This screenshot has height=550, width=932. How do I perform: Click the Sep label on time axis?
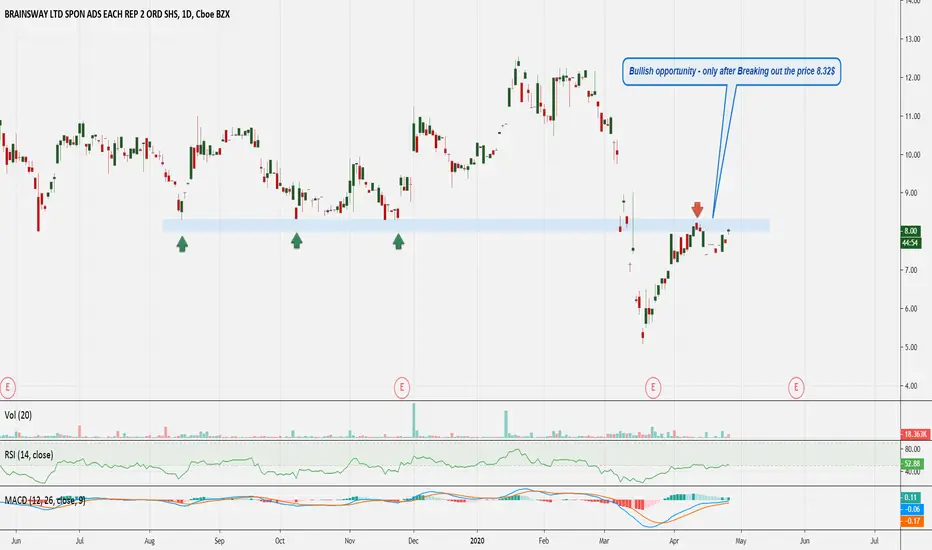tap(219, 541)
